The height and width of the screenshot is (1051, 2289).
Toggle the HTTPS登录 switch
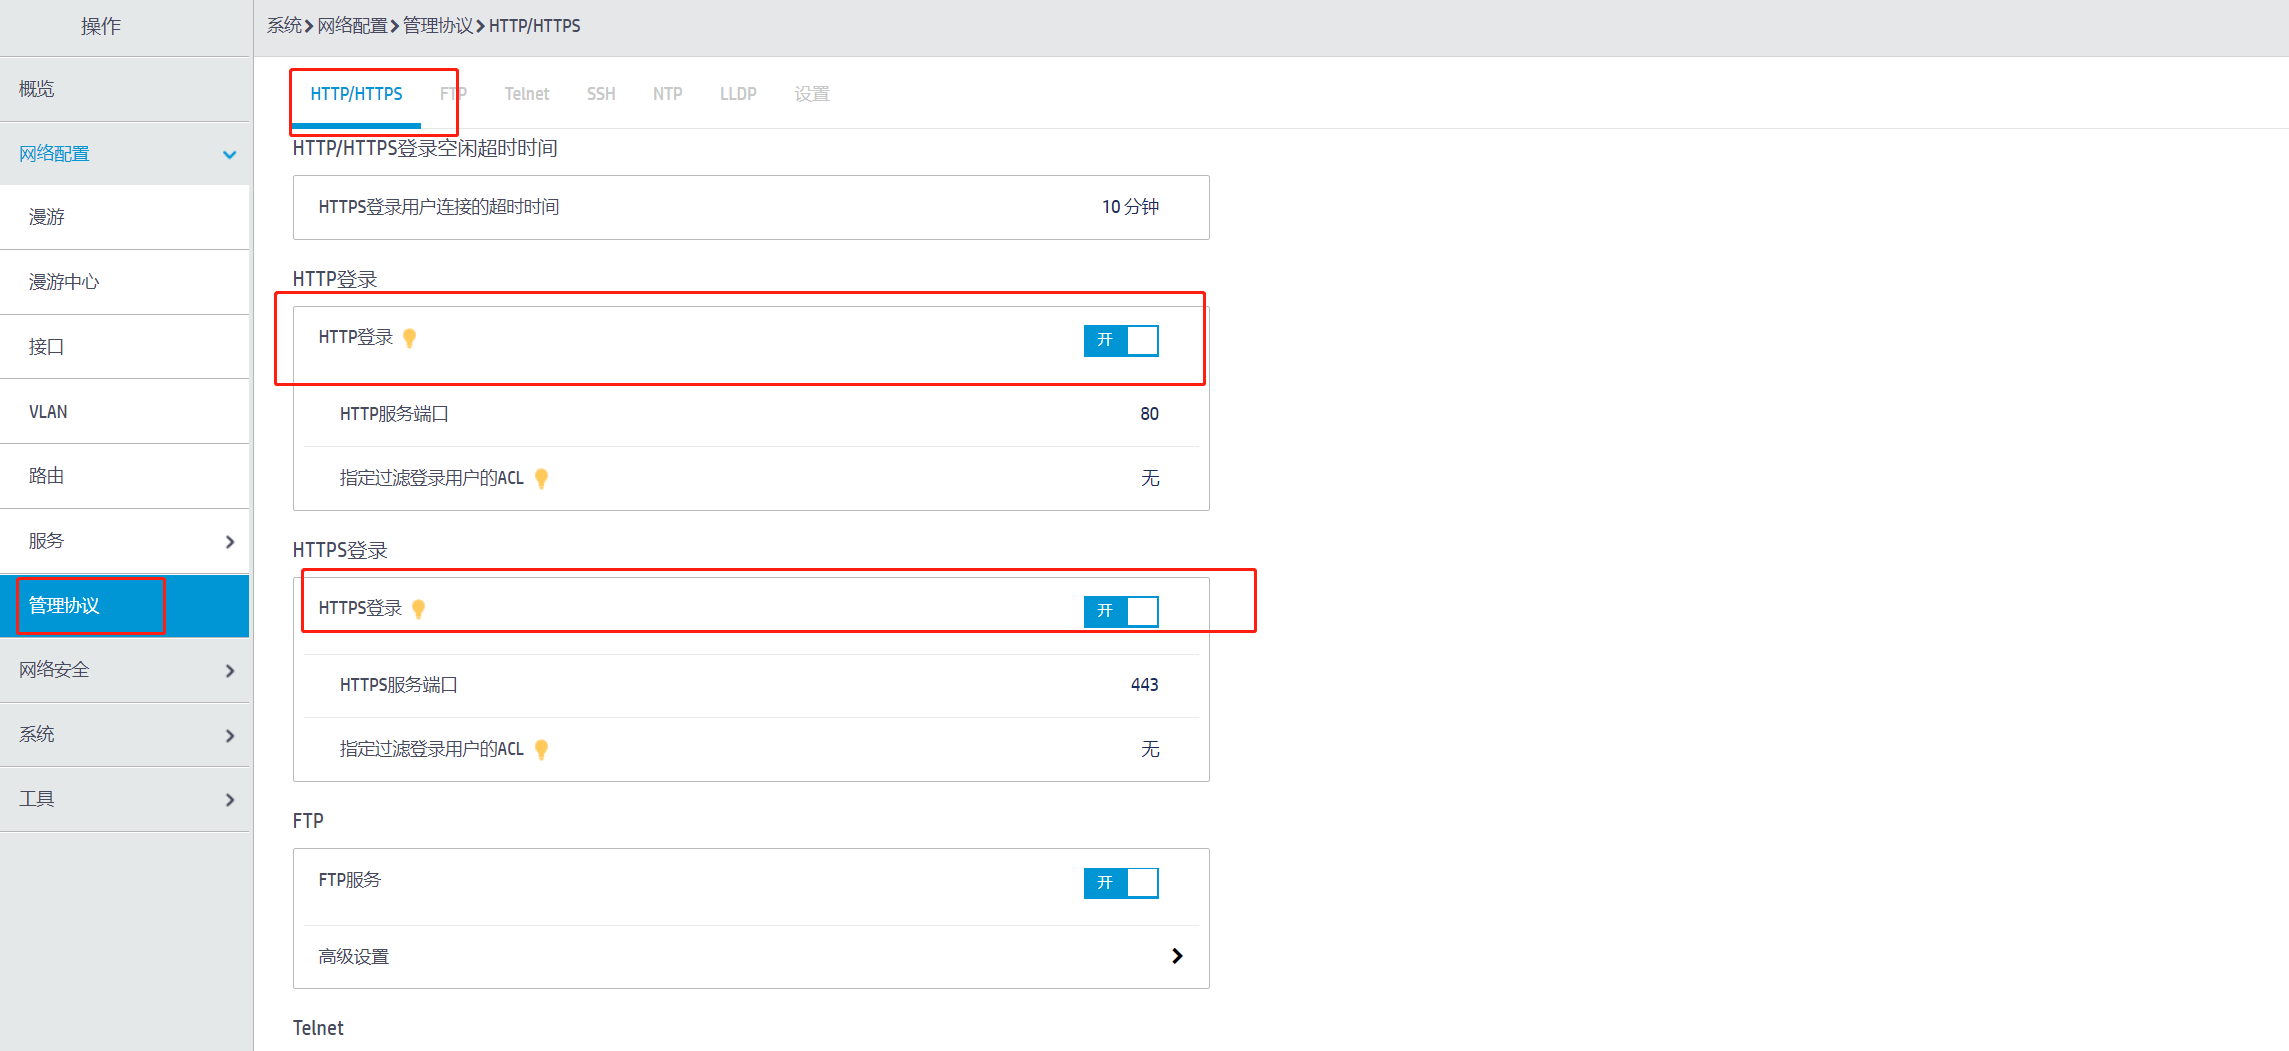click(1121, 611)
